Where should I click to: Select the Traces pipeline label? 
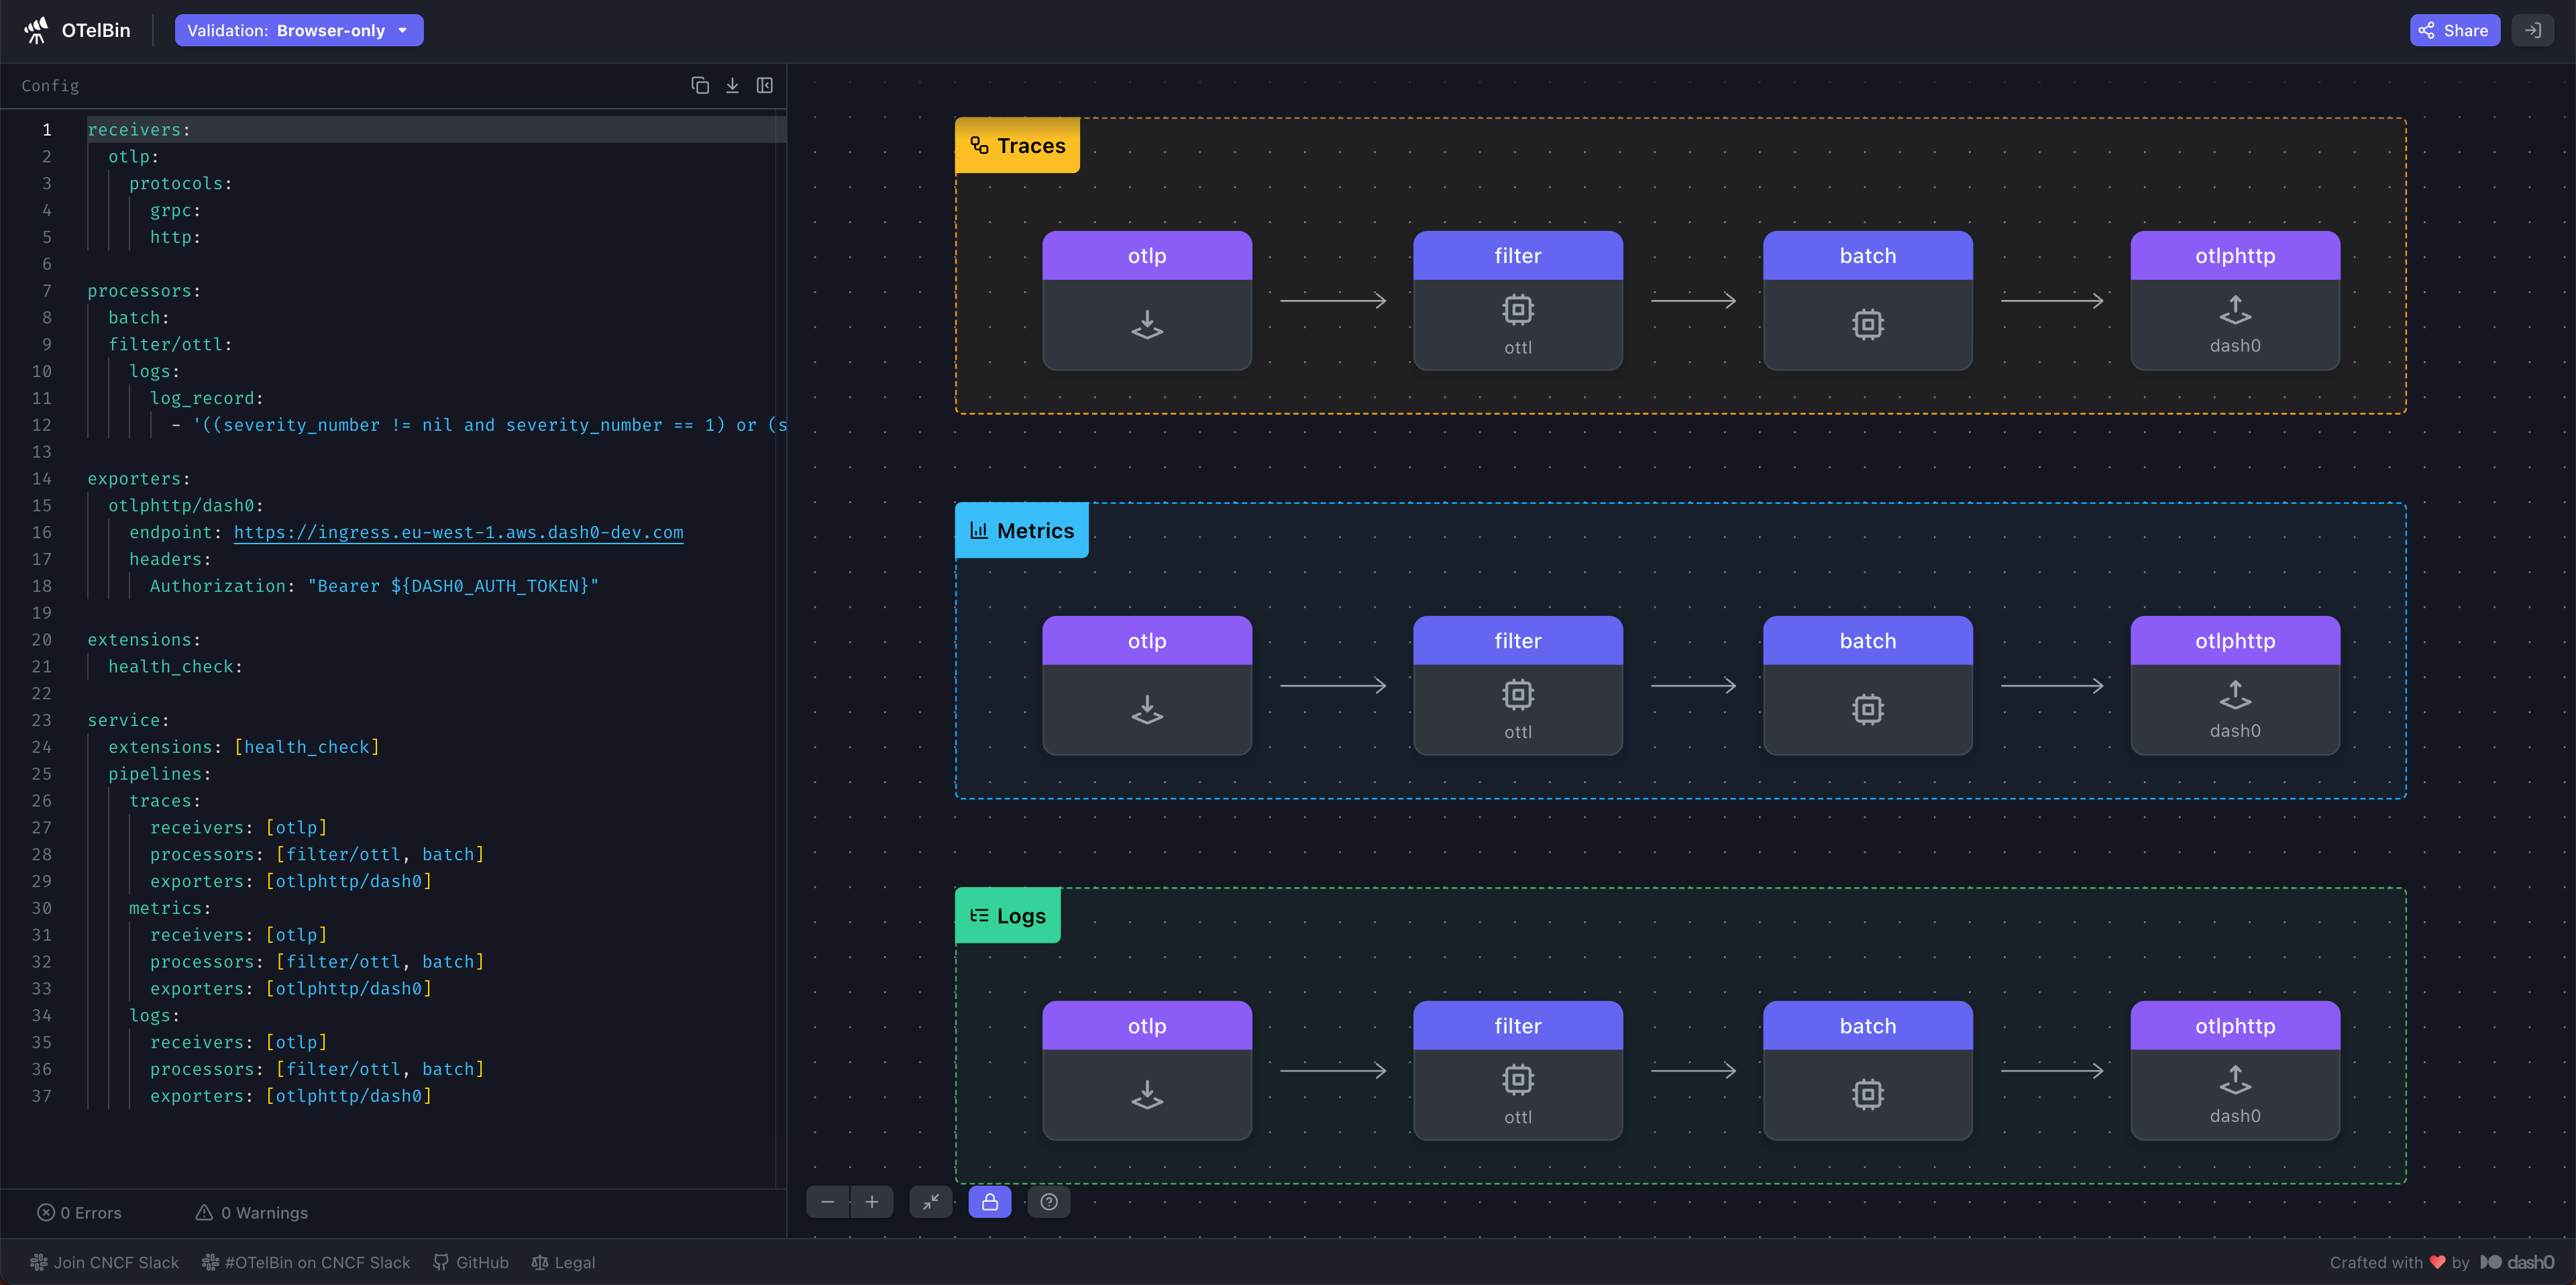(x=1017, y=146)
